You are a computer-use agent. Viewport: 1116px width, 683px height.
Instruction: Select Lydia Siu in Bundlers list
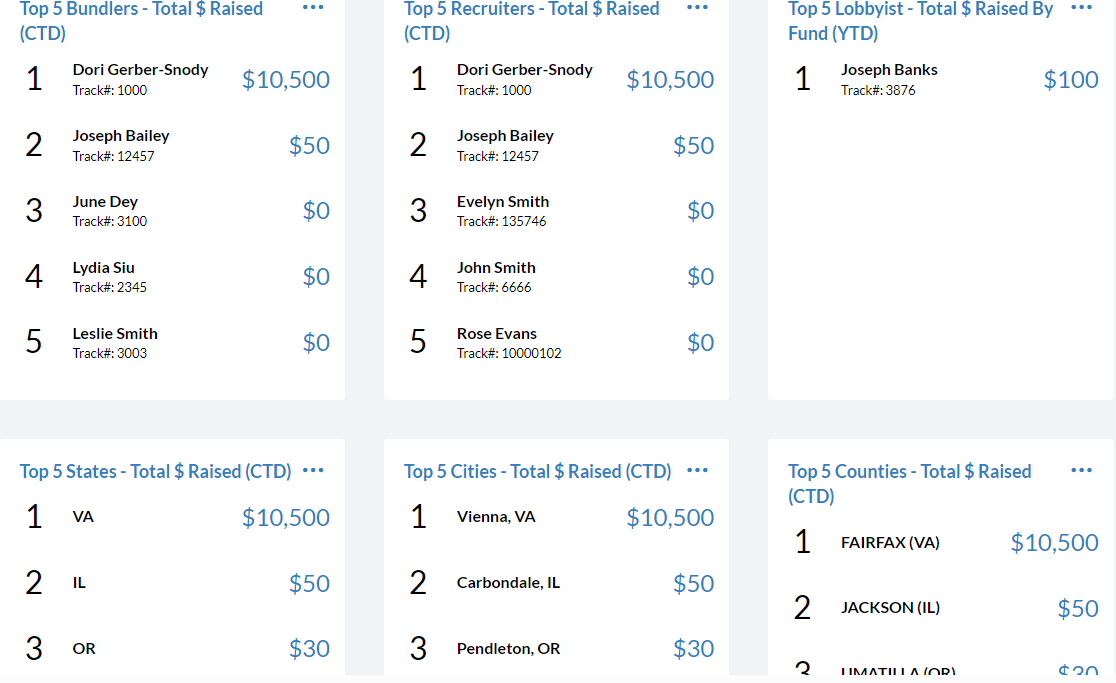tap(103, 268)
